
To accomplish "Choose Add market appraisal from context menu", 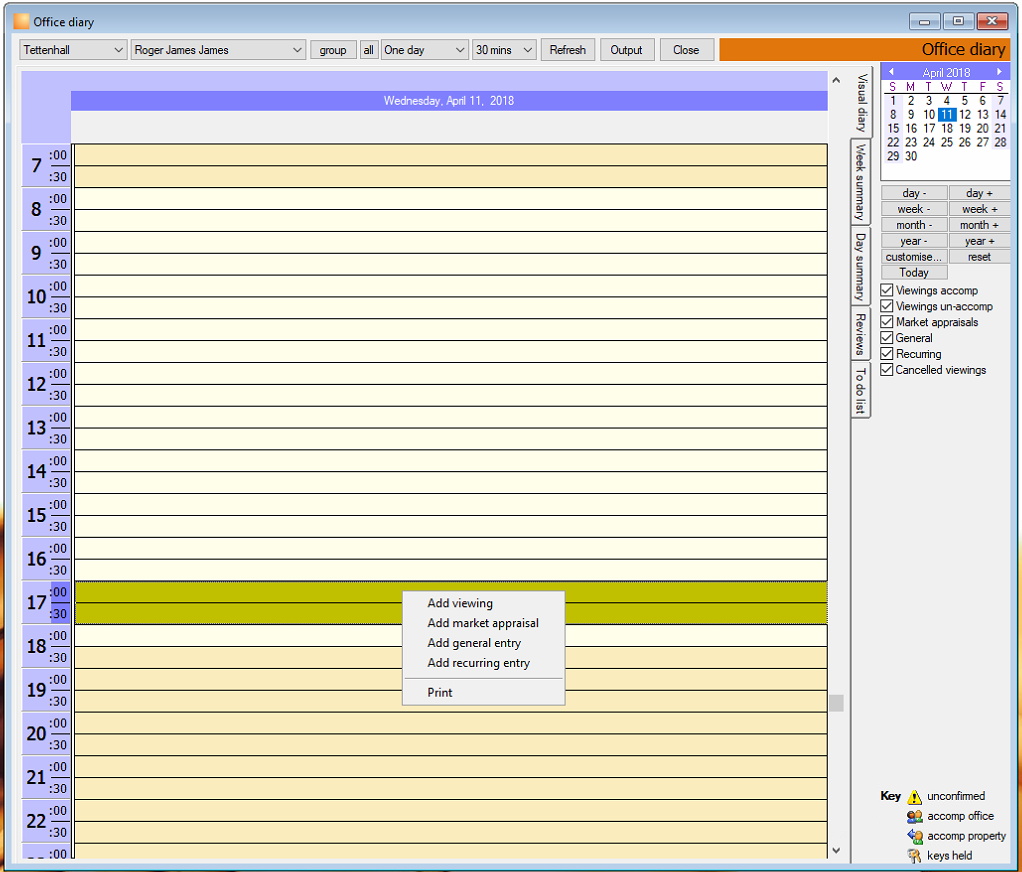I will click(483, 623).
